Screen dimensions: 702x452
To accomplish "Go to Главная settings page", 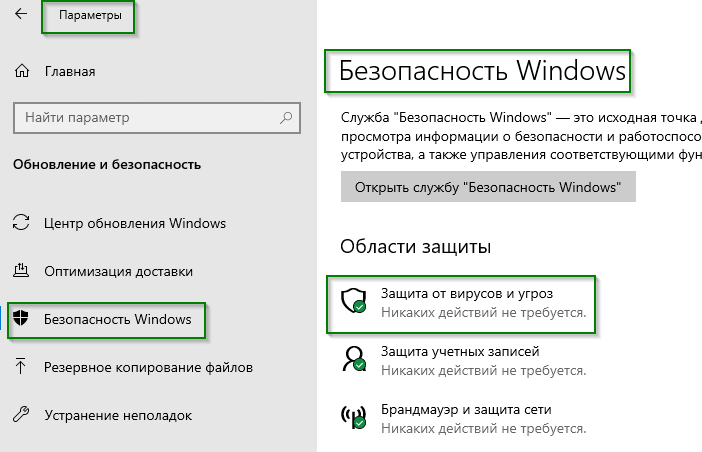I will (x=70, y=71).
